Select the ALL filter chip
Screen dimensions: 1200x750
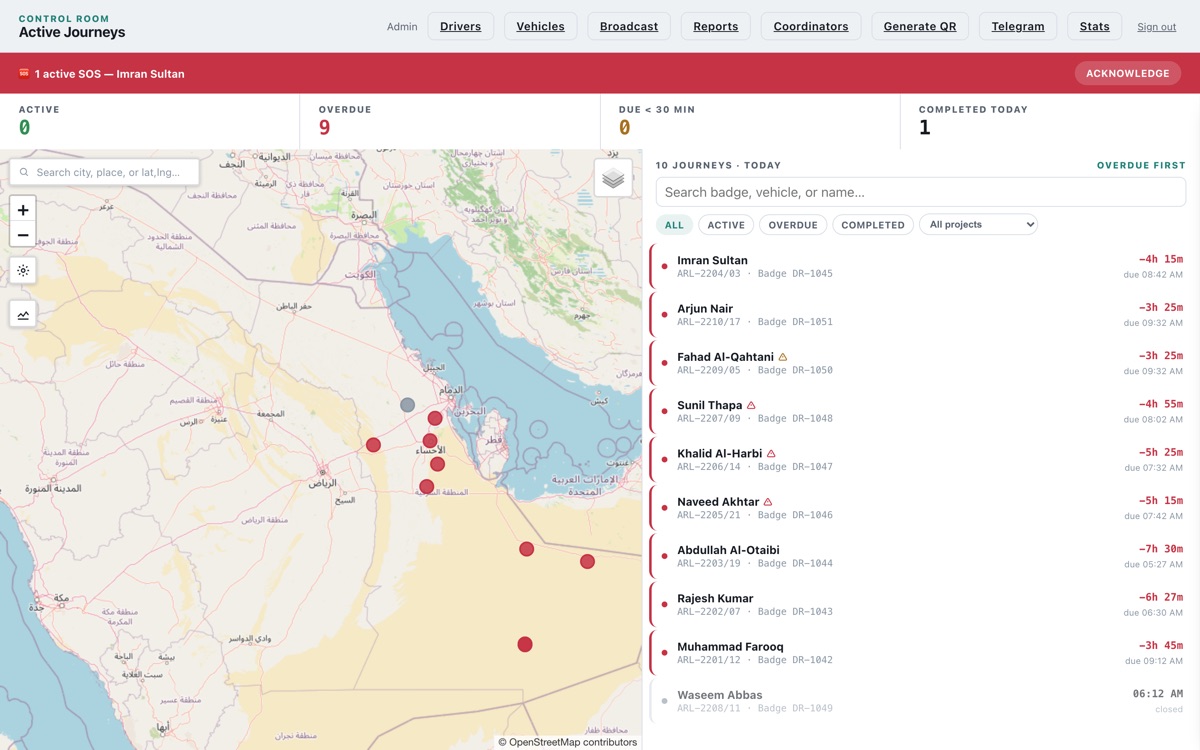tap(674, 225)
